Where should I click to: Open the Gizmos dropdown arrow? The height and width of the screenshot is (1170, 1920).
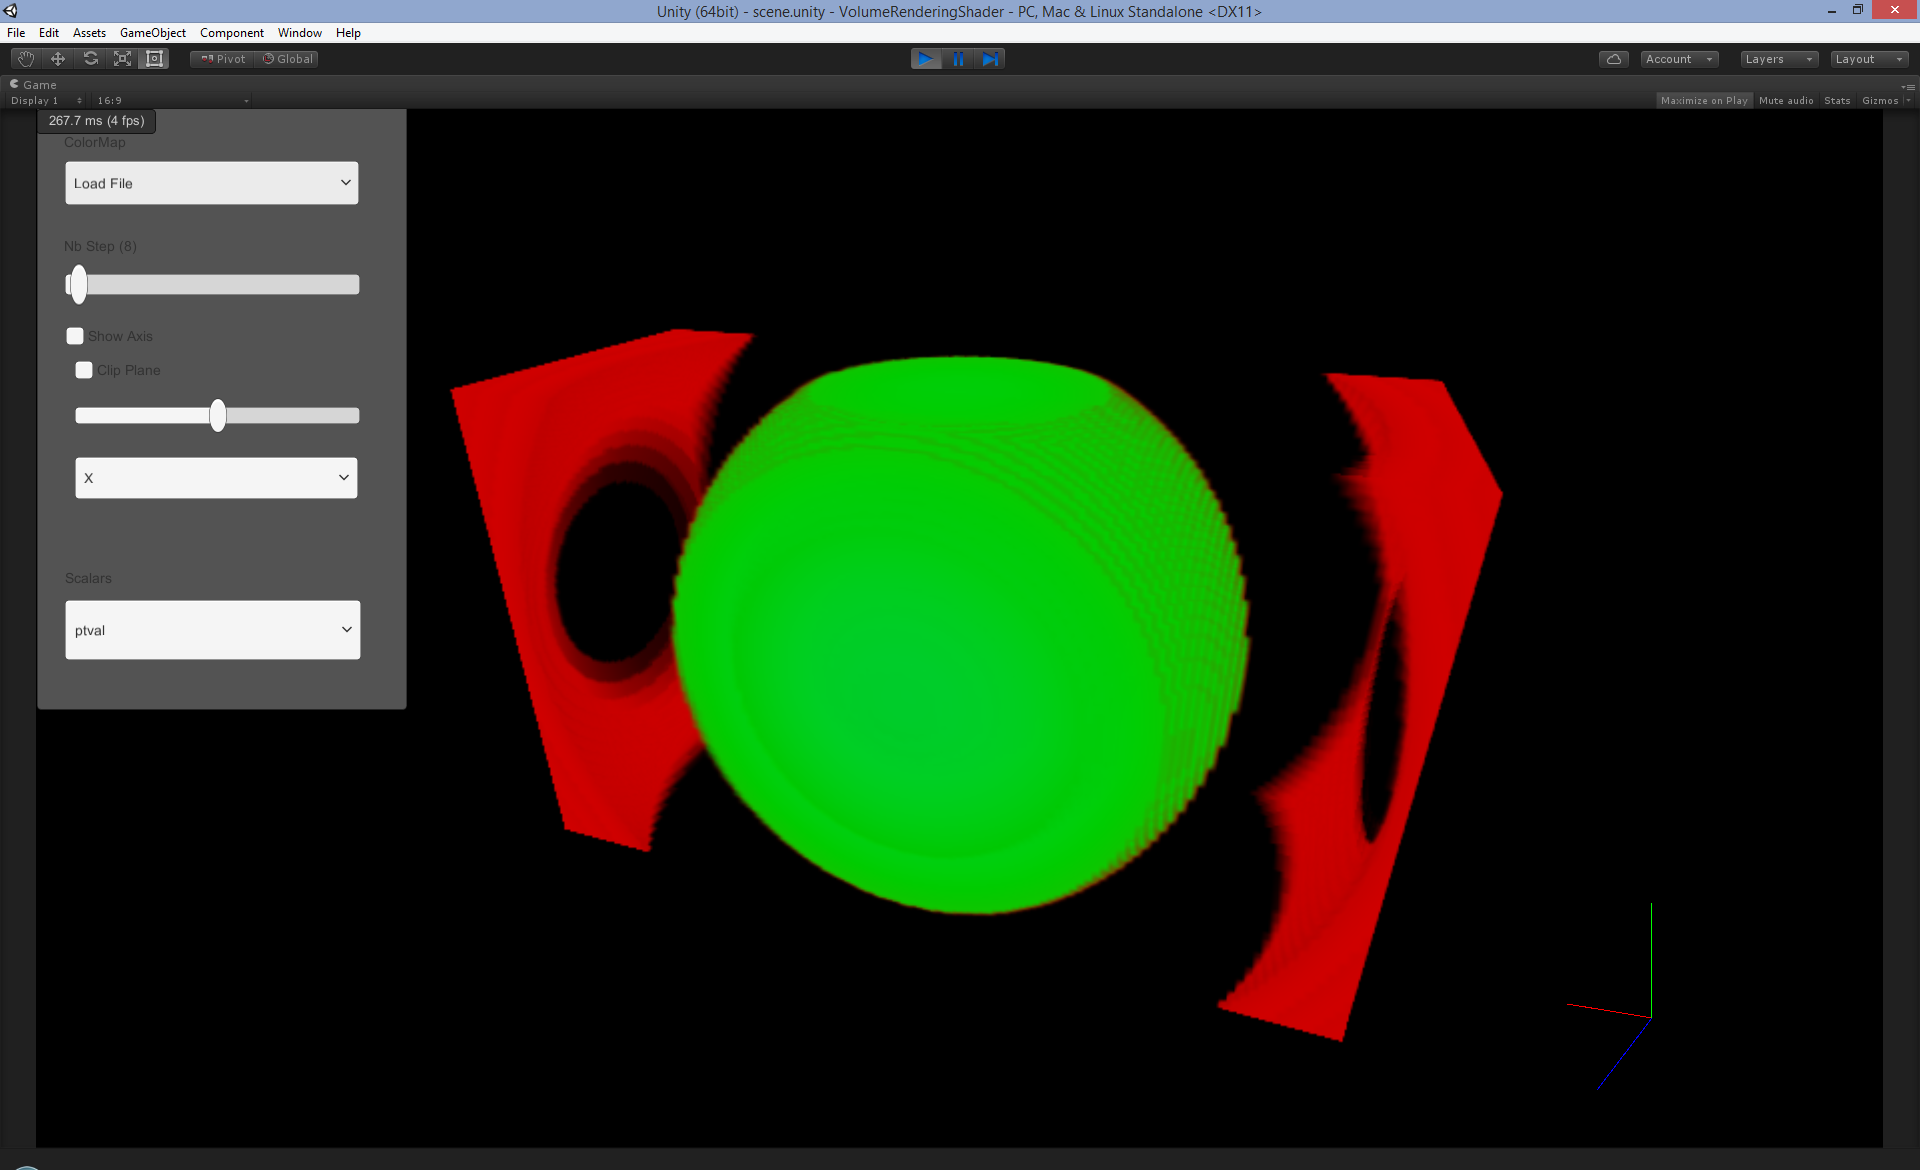pos(1908,101)
